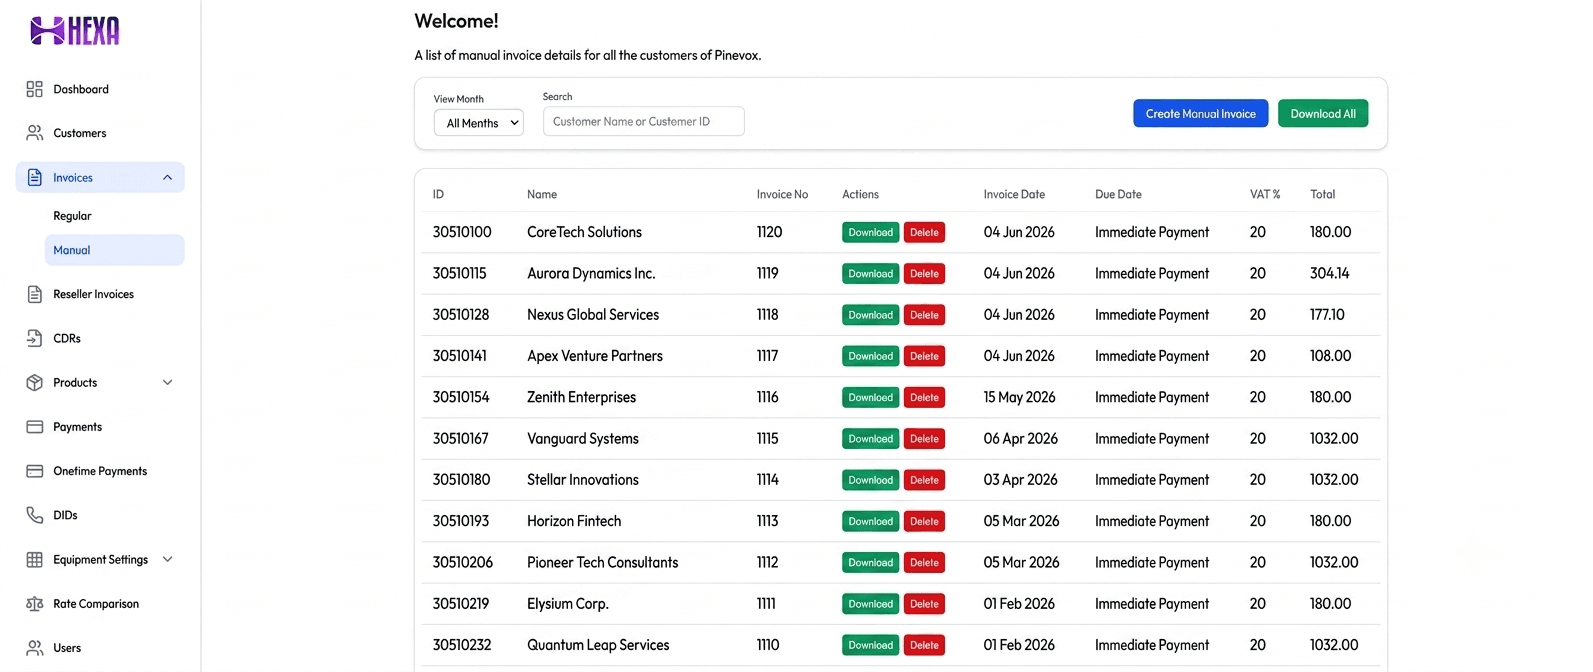Viewport: 1593px width, 672px height.
Task: Delete Vanguard Systems invoice
Action: pos(924,439)
